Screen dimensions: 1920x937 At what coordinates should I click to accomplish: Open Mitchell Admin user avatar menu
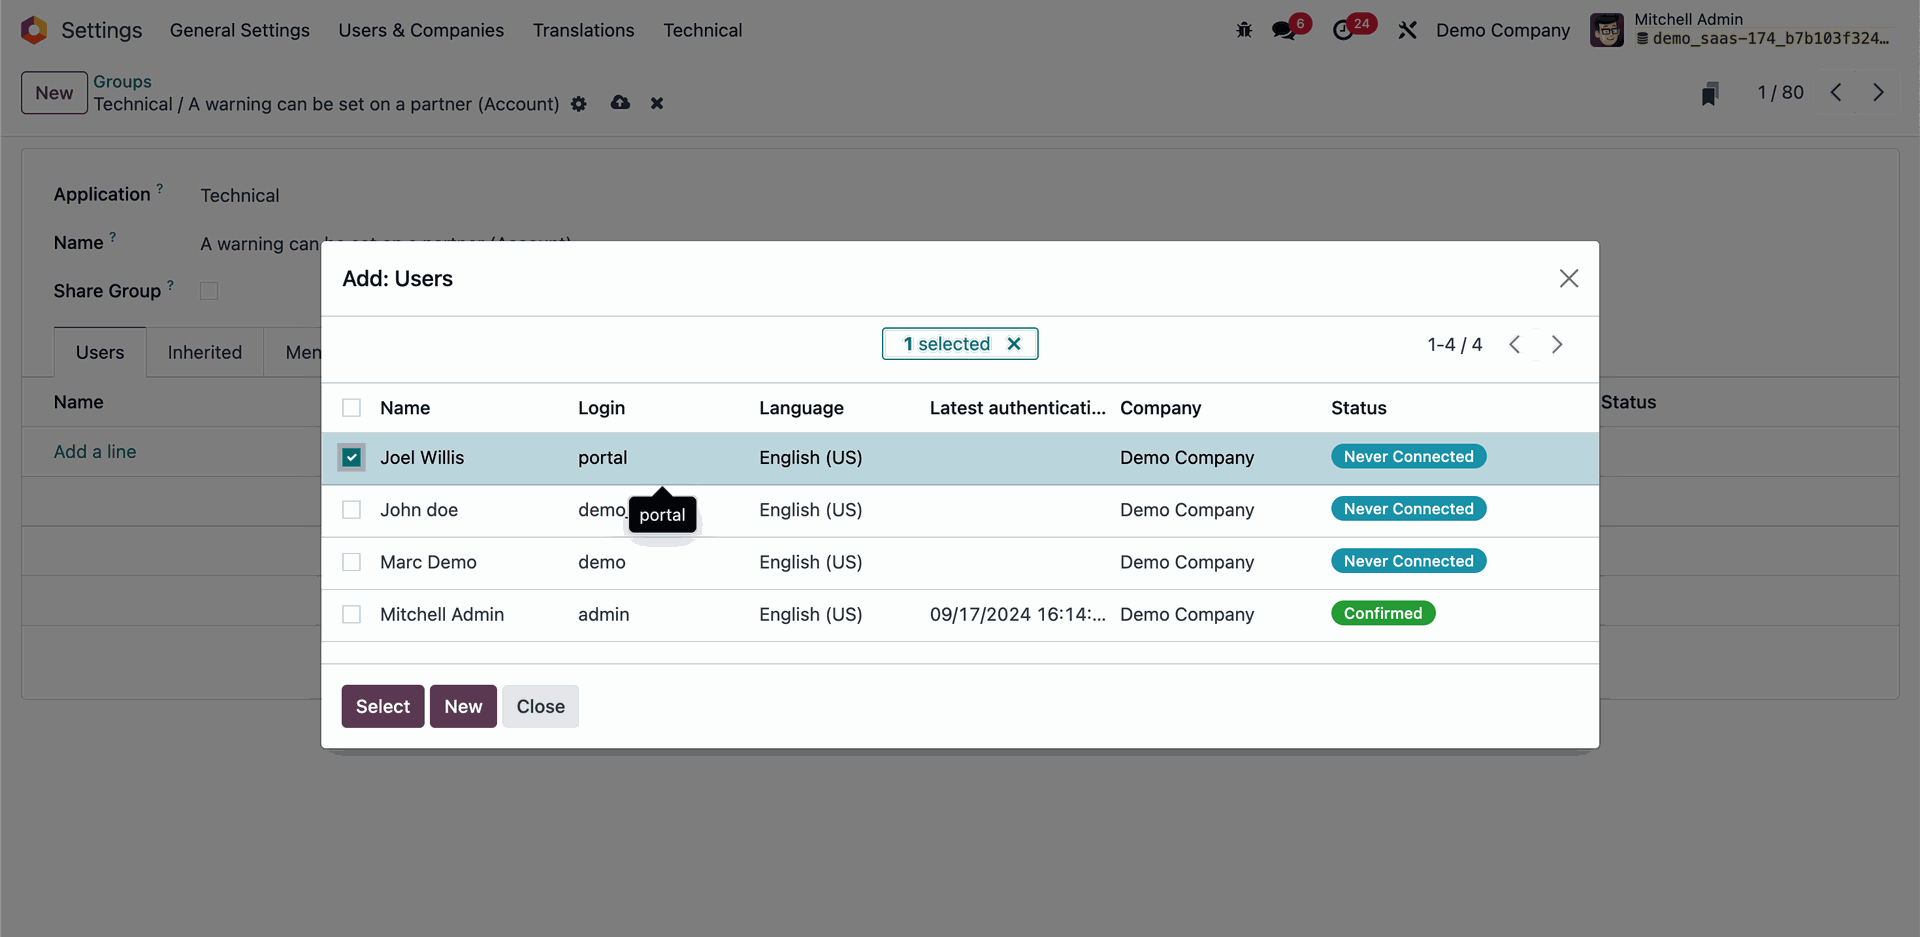click(1607, 30)
